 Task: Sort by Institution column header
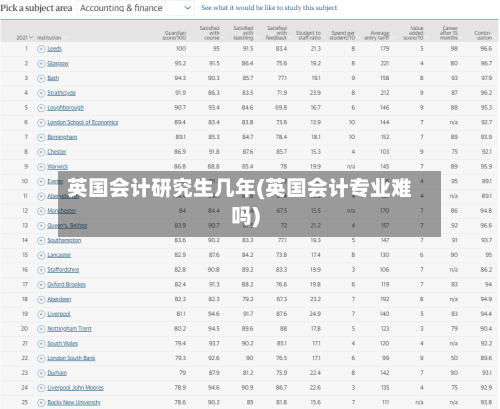49,38
